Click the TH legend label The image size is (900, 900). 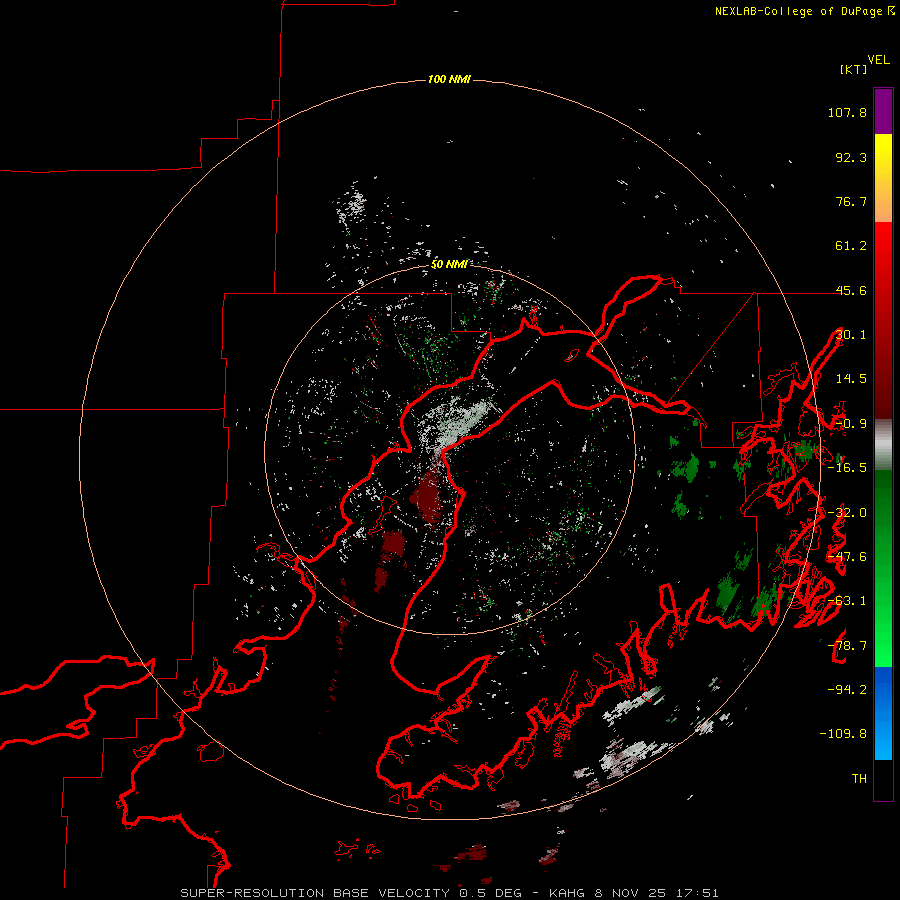(x=859, y=779)
